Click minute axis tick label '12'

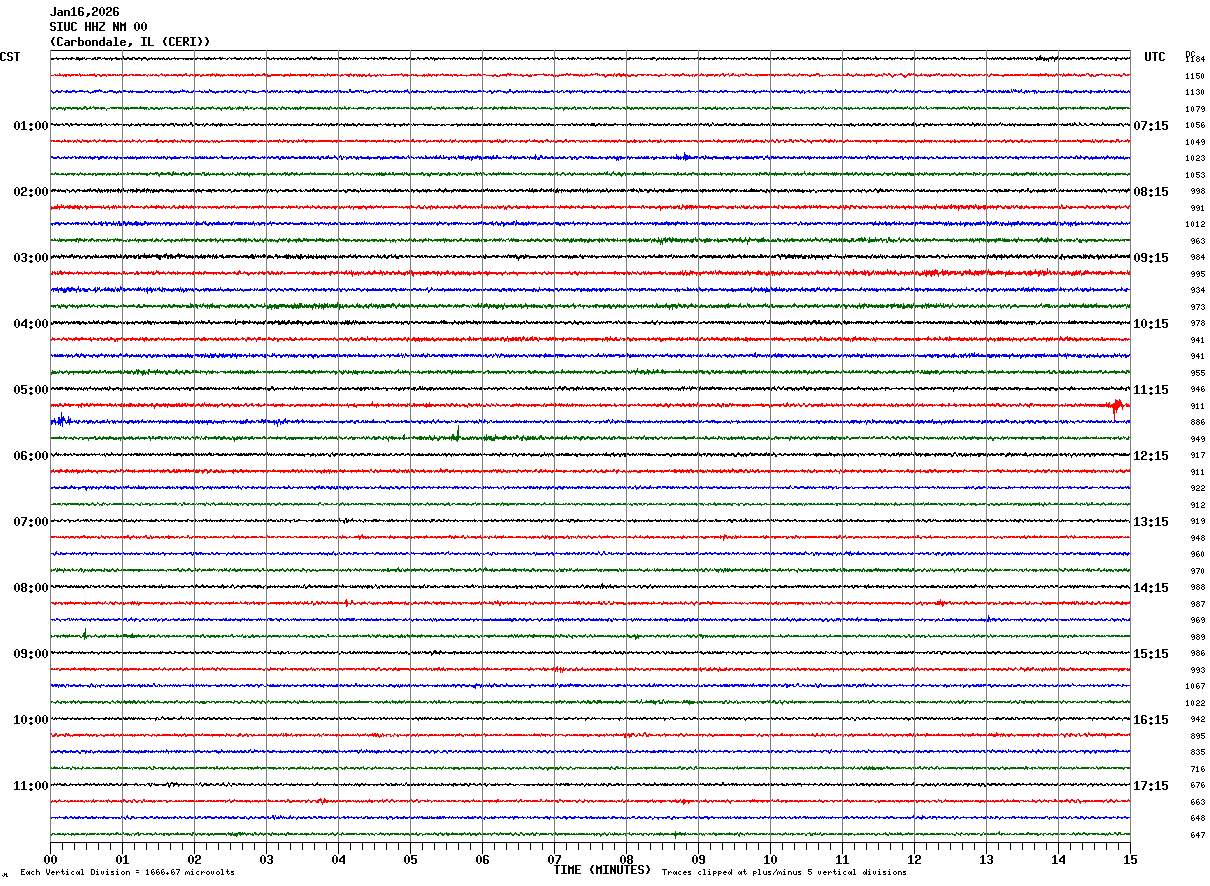(914, 859)
